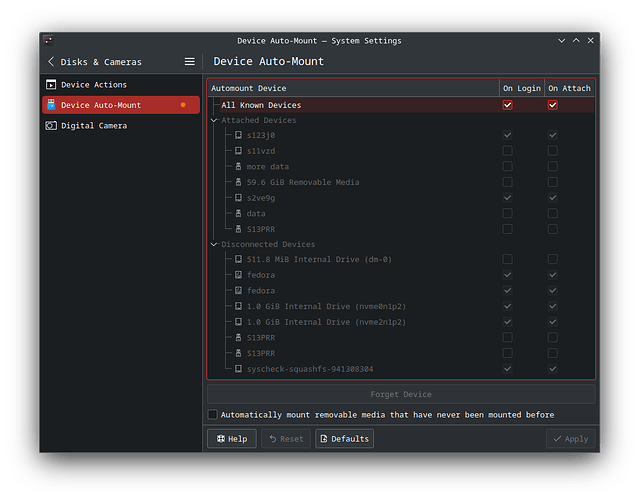
Task: Click the USB icon of Device Auto-Mount
Action: point(51,105)
